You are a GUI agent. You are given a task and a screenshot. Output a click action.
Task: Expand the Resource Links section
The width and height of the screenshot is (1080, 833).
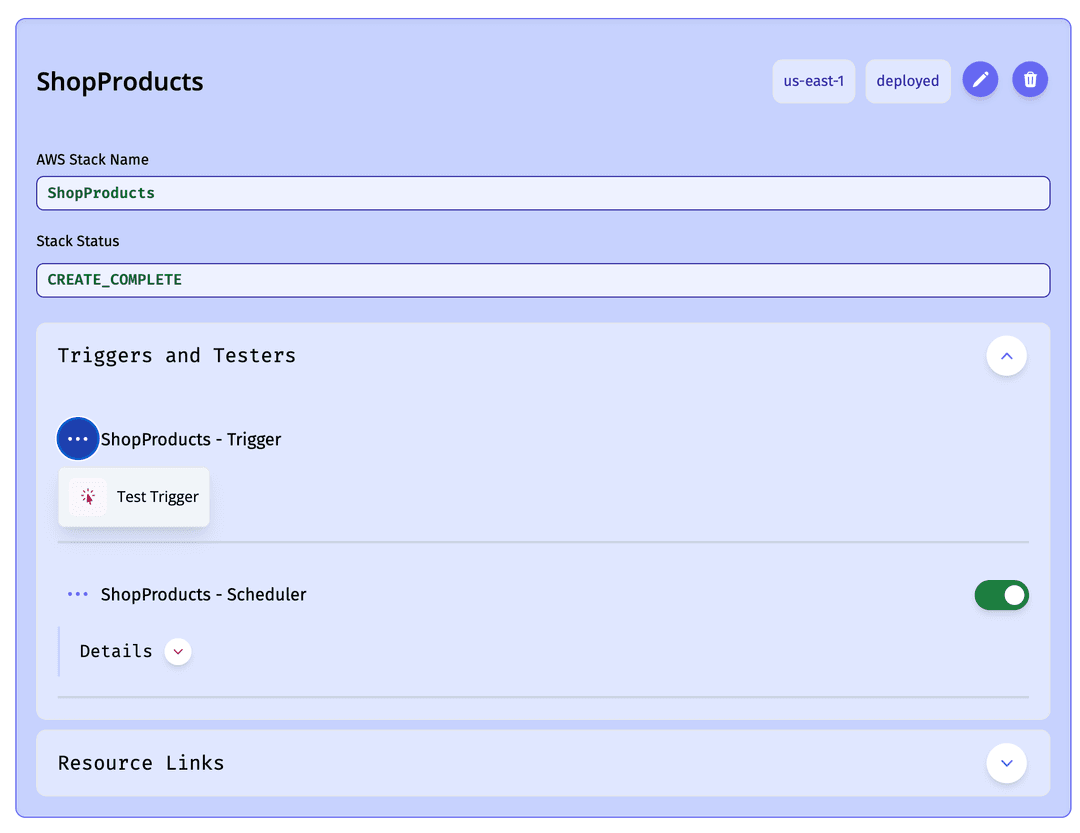pos(1006,763)
